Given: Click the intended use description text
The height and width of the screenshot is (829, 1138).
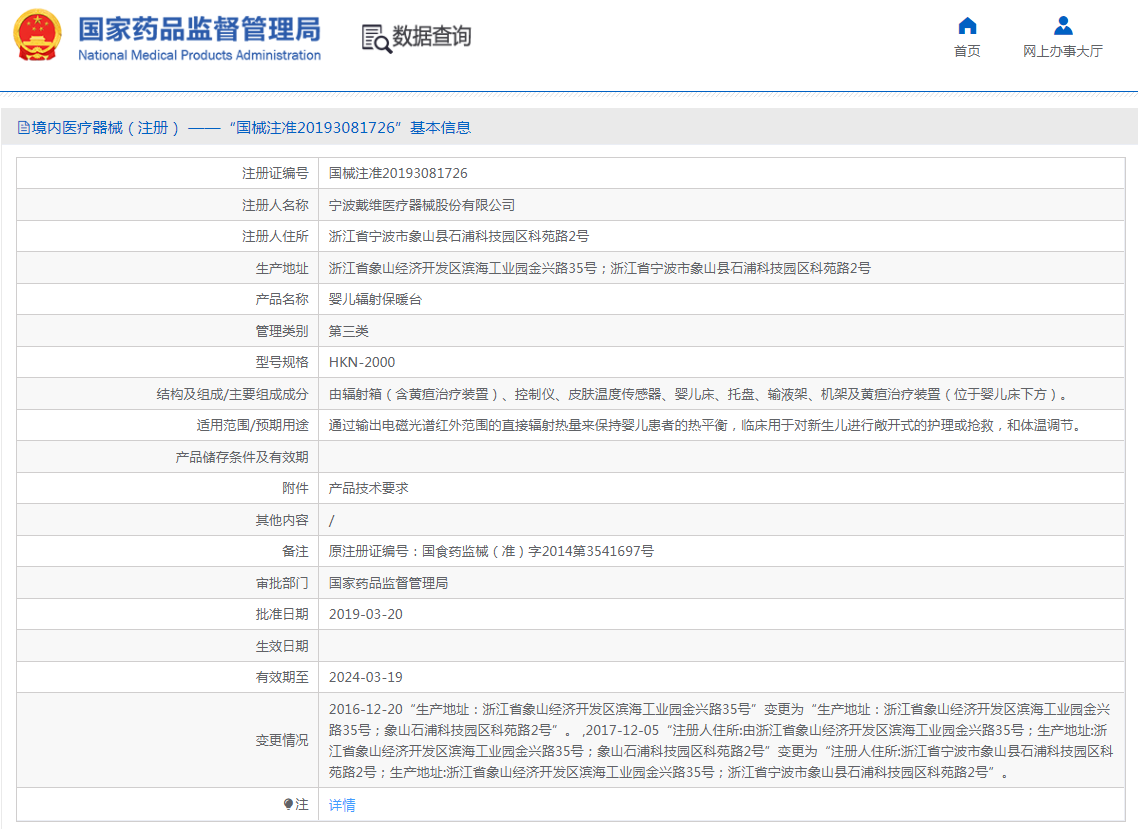Looking at the screenshot, I should click(707, 425).
